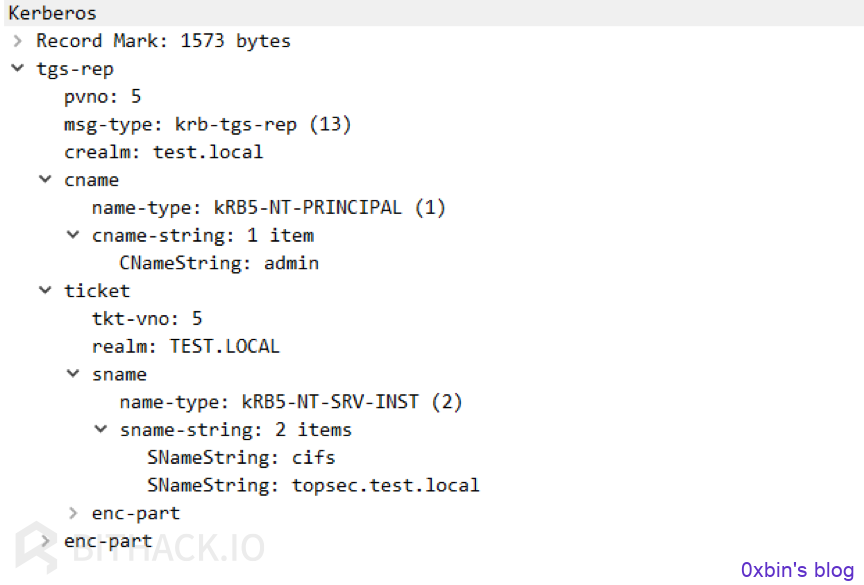Viewport: 864px width, 585px height.
Task: Select the realm: TEST.LOCAL row
Action: click(x=186, y=346)
